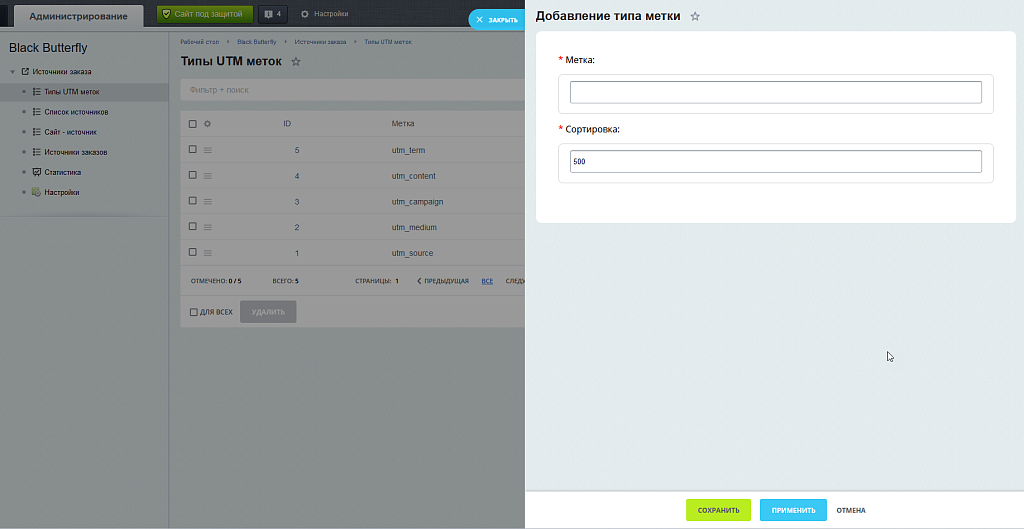Click the Статистика sidebar icon
This screenshot has height=529, width=1024.
click(36, 172)
